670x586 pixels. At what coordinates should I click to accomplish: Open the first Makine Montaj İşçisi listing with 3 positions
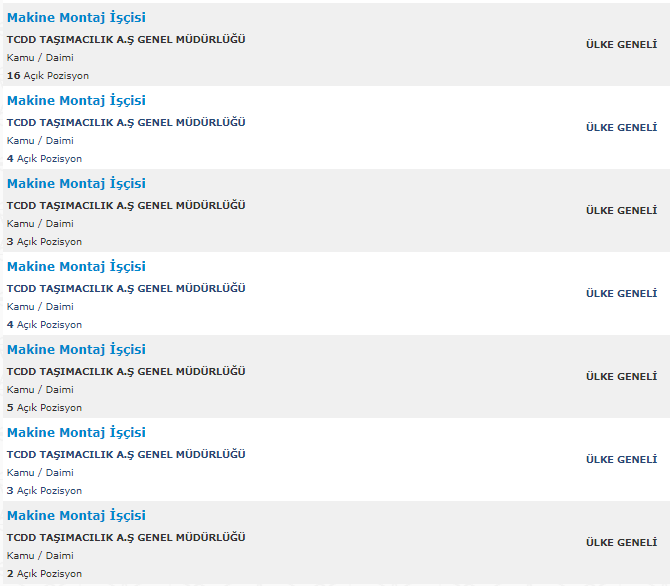click(76, 183)
